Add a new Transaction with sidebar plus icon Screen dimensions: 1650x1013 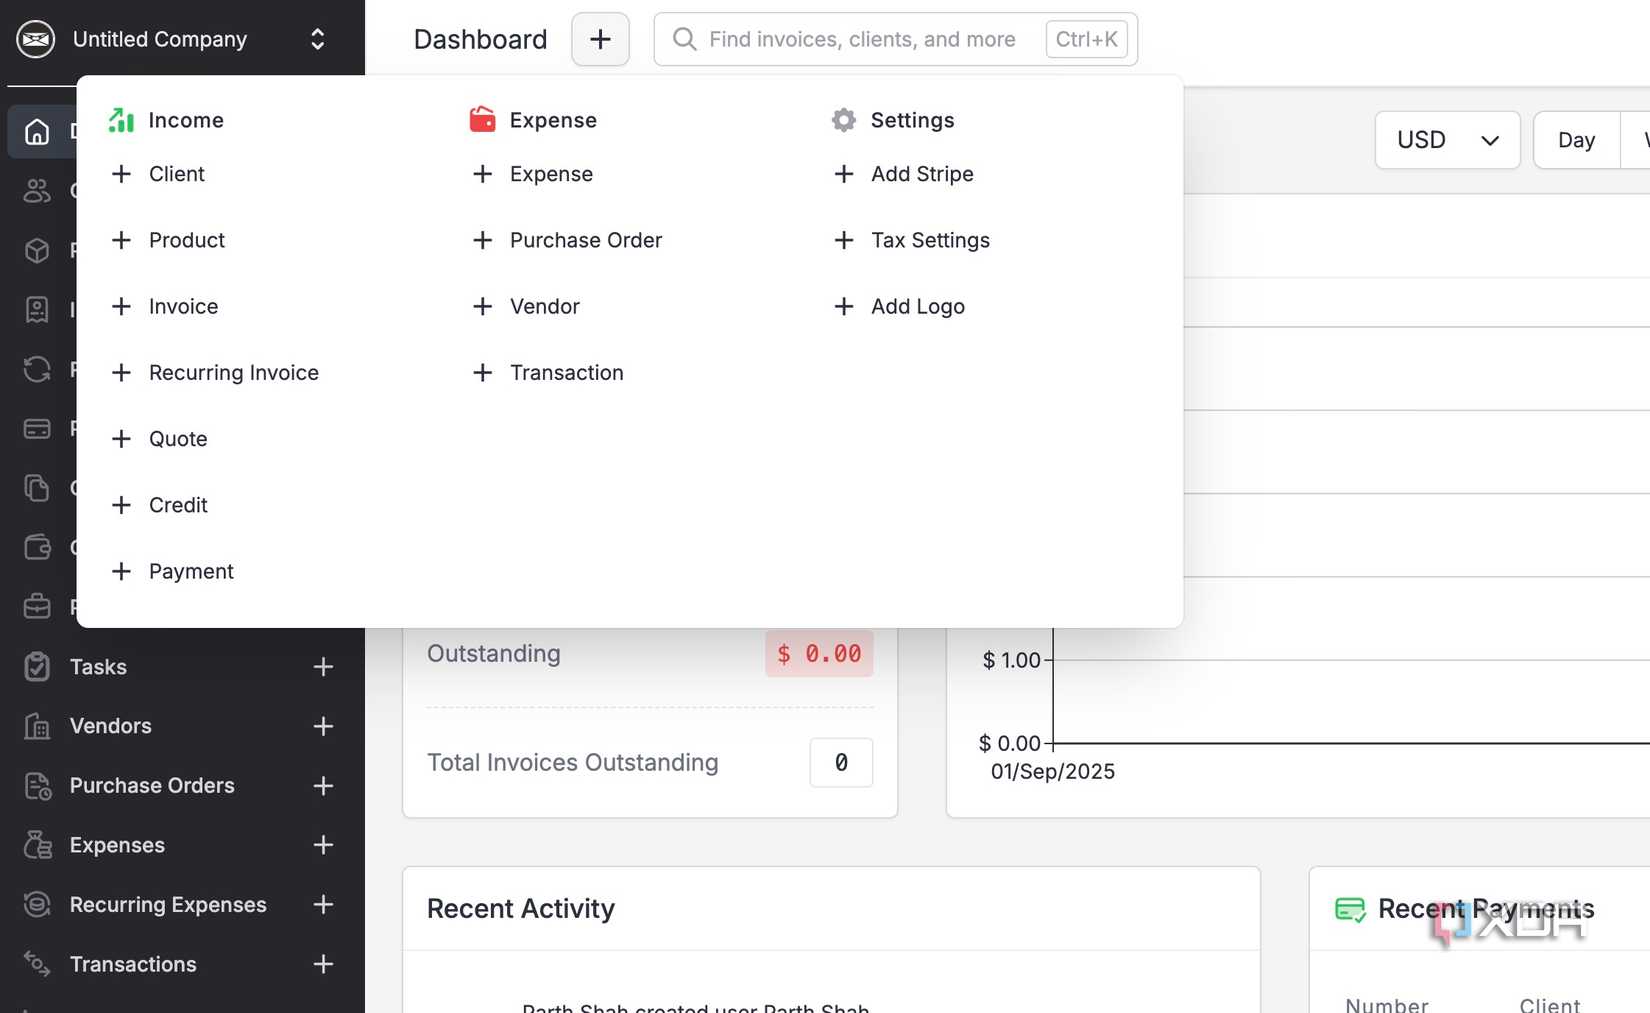point(323,964)
